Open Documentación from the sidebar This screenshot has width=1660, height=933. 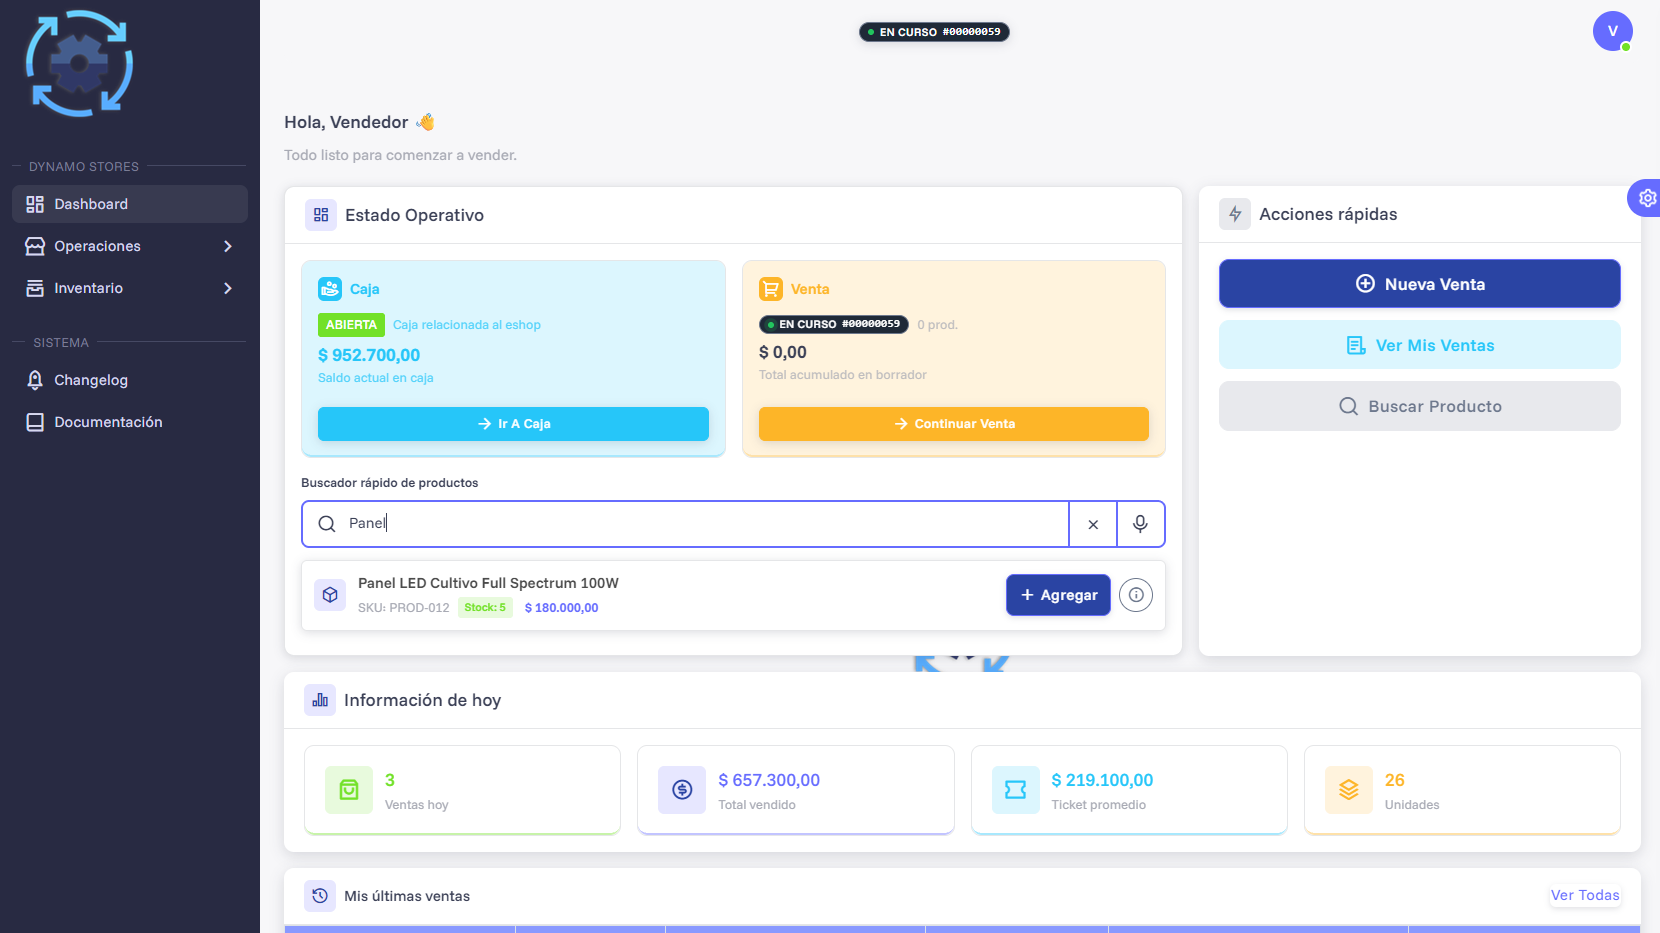tap(130, 422)
